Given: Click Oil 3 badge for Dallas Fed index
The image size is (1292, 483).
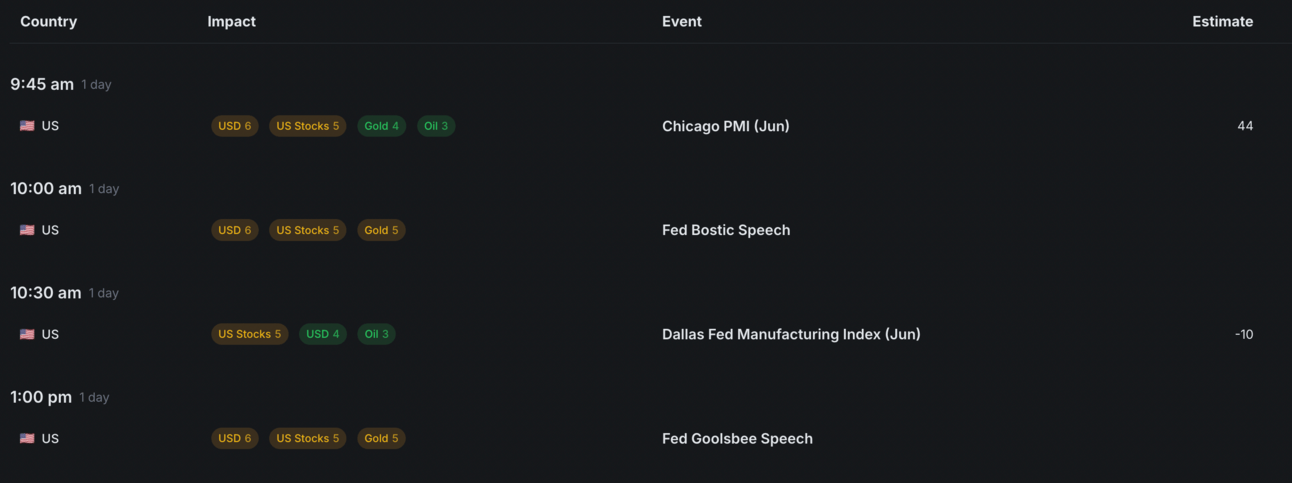Looking at the screenshot, I should pos(377,334).
